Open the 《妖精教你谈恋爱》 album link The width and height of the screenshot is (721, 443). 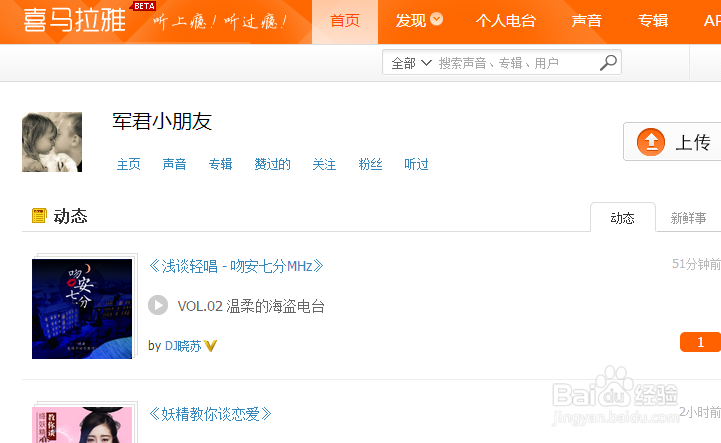(x=210, y=414)
